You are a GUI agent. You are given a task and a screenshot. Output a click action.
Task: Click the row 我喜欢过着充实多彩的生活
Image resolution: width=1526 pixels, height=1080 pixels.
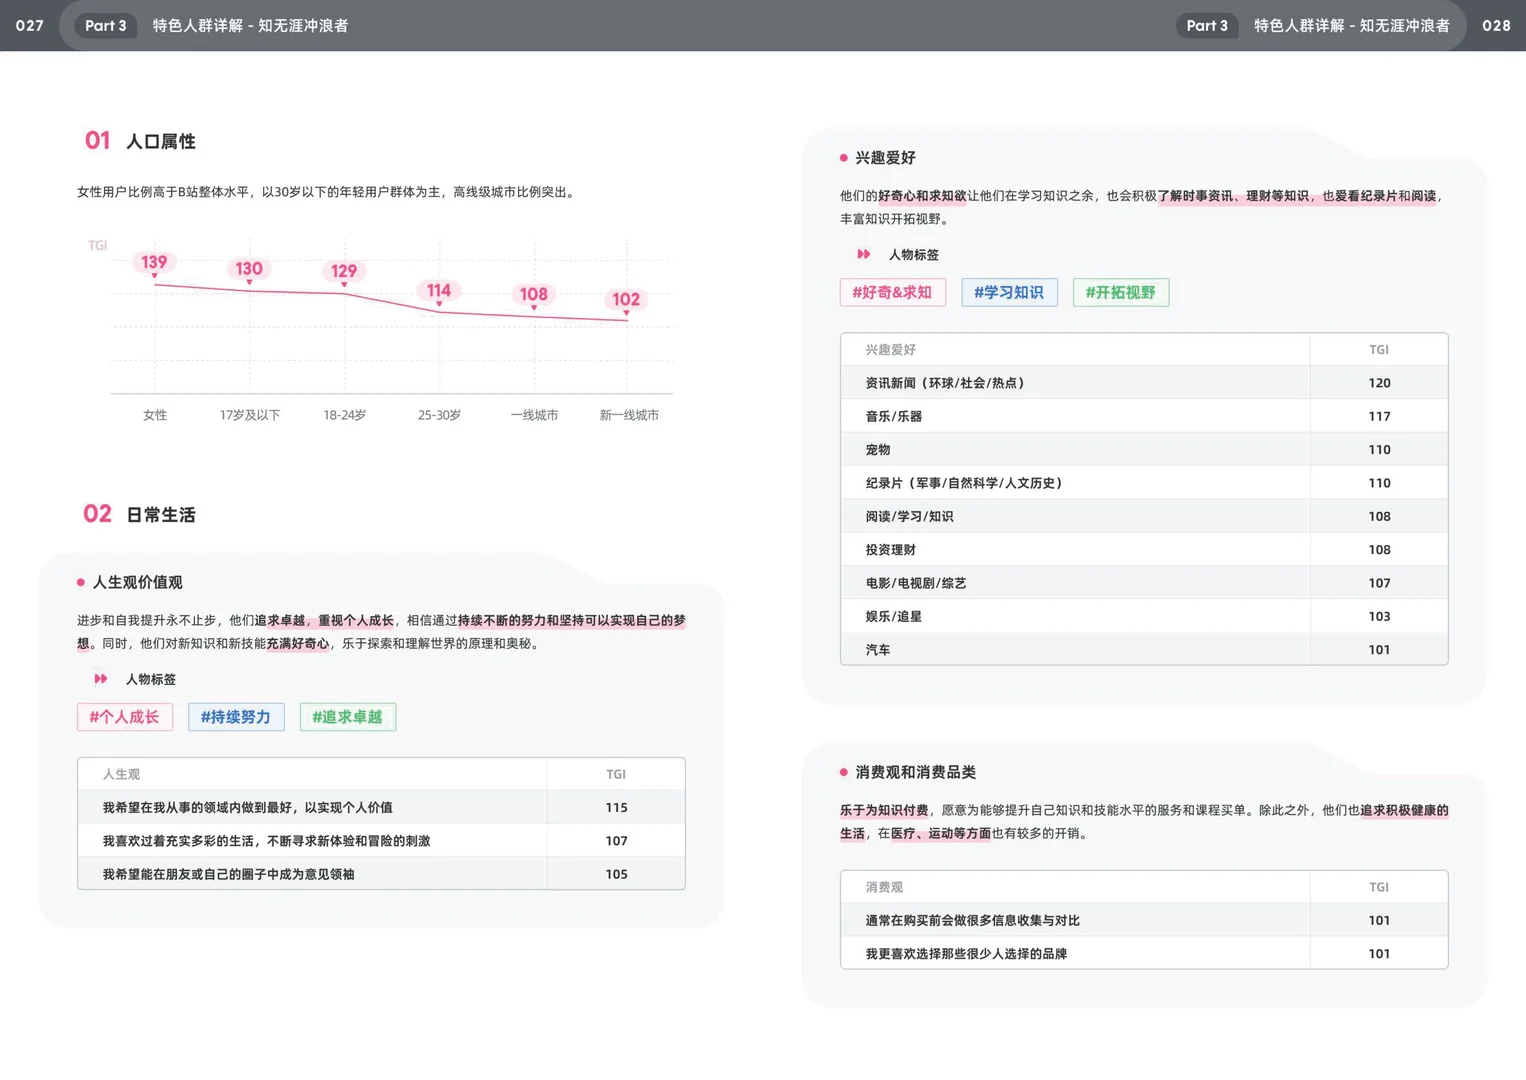pyautogui.click(x=381, y=841)
